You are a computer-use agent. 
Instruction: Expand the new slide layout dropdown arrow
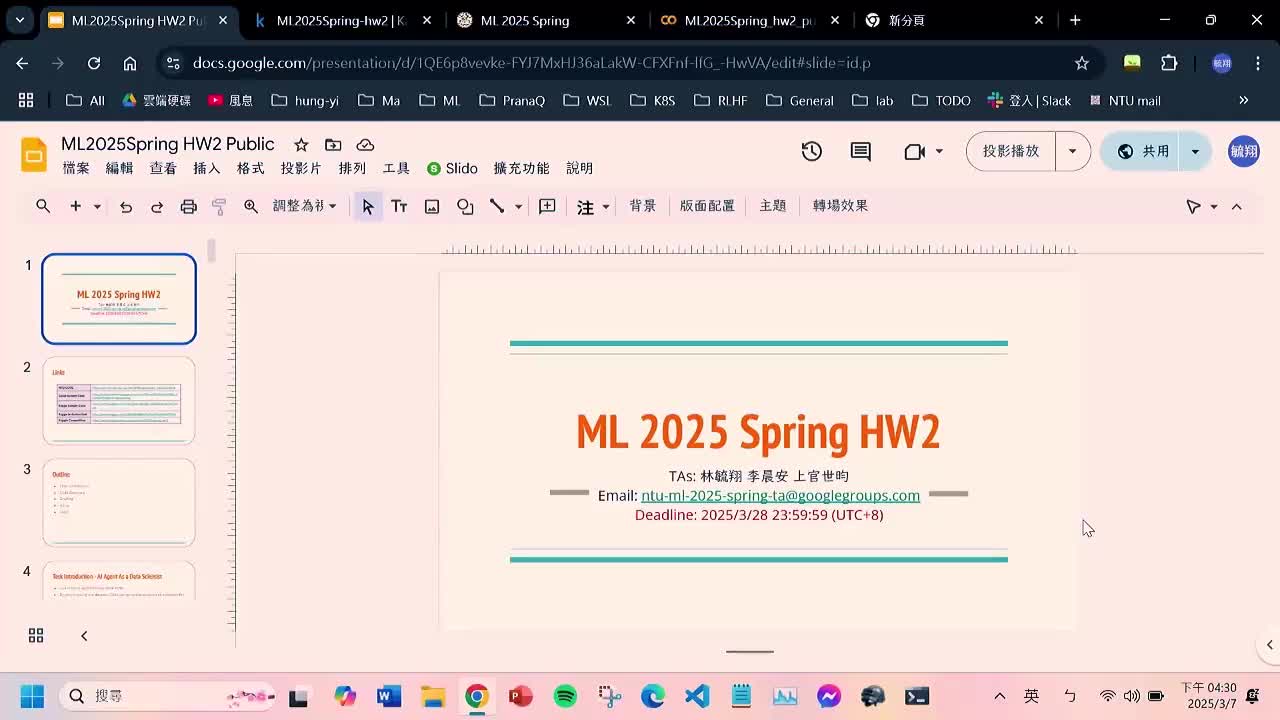[x=97, y=206]
